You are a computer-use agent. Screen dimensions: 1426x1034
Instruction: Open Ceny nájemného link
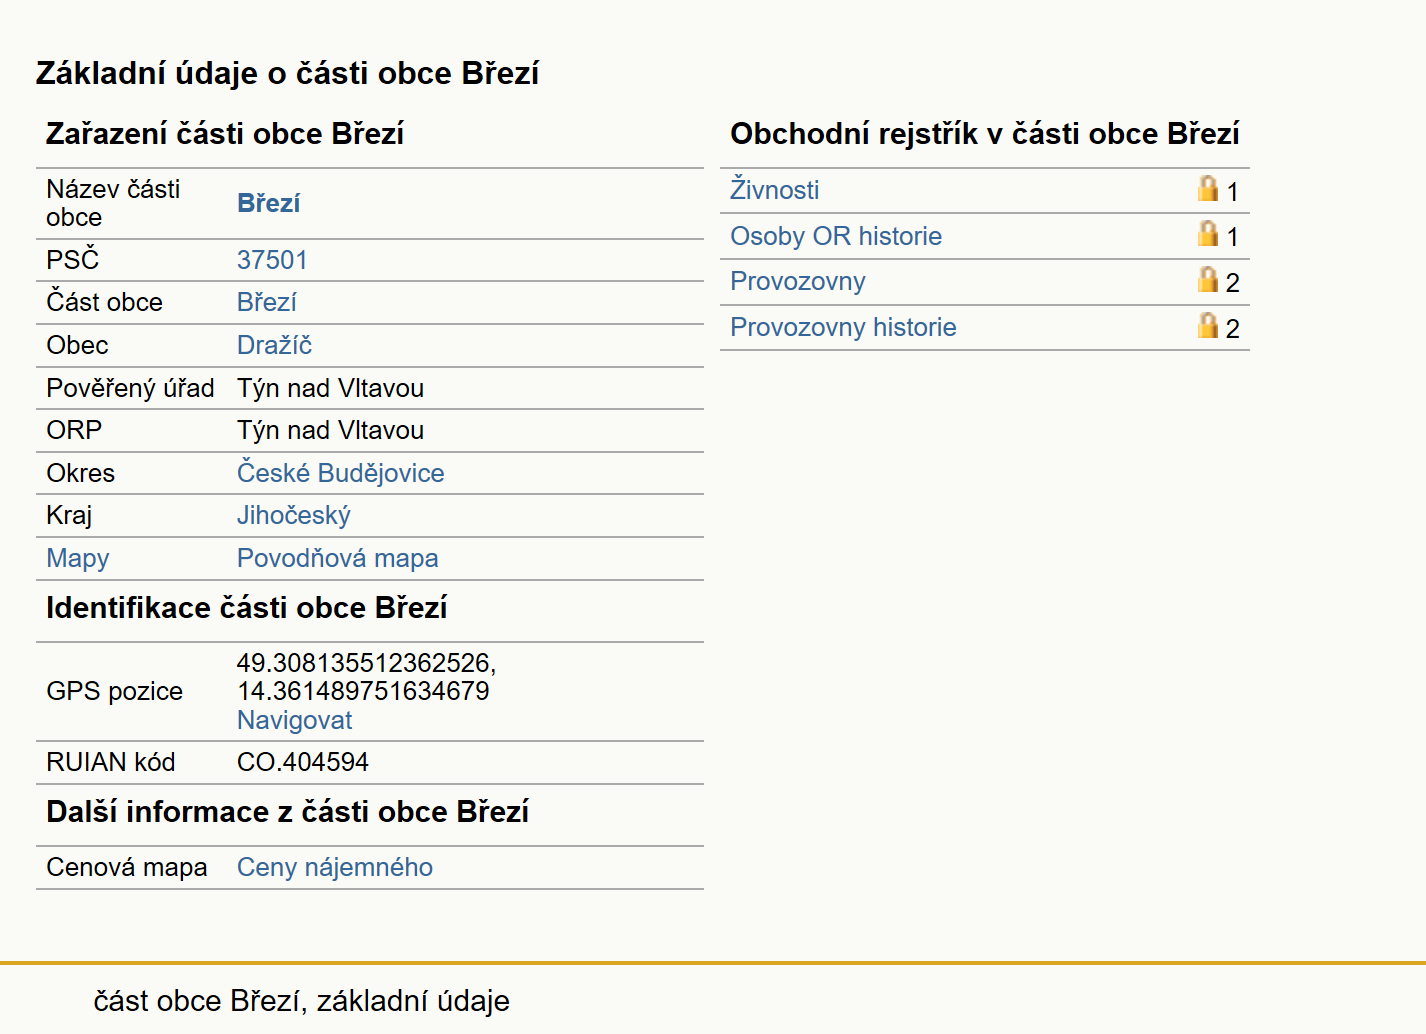(x=335, y=867)
